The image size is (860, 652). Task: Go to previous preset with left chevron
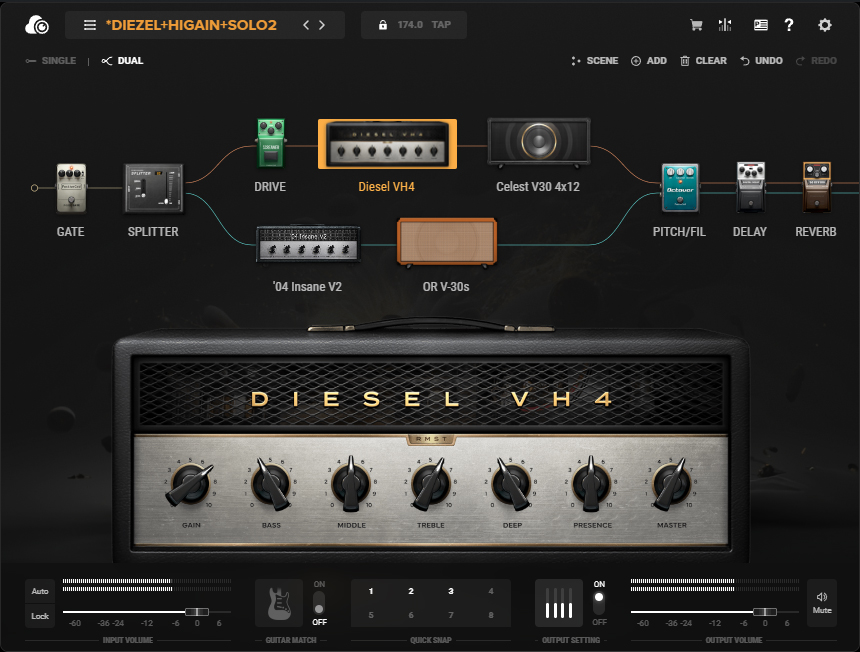pos(306,25)
